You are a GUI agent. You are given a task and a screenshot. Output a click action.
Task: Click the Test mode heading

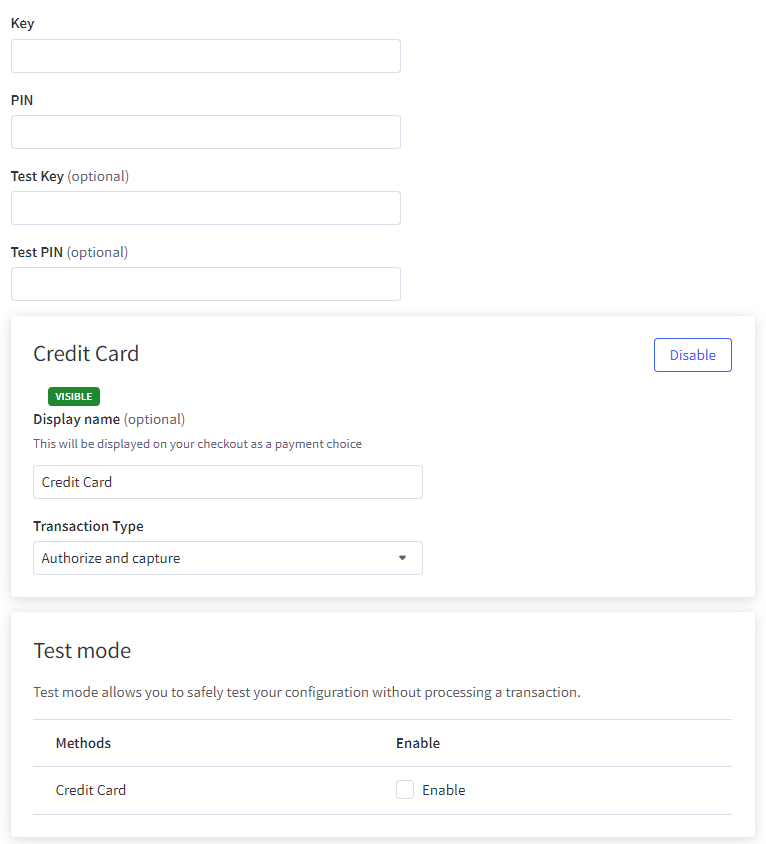pos(82,650)
